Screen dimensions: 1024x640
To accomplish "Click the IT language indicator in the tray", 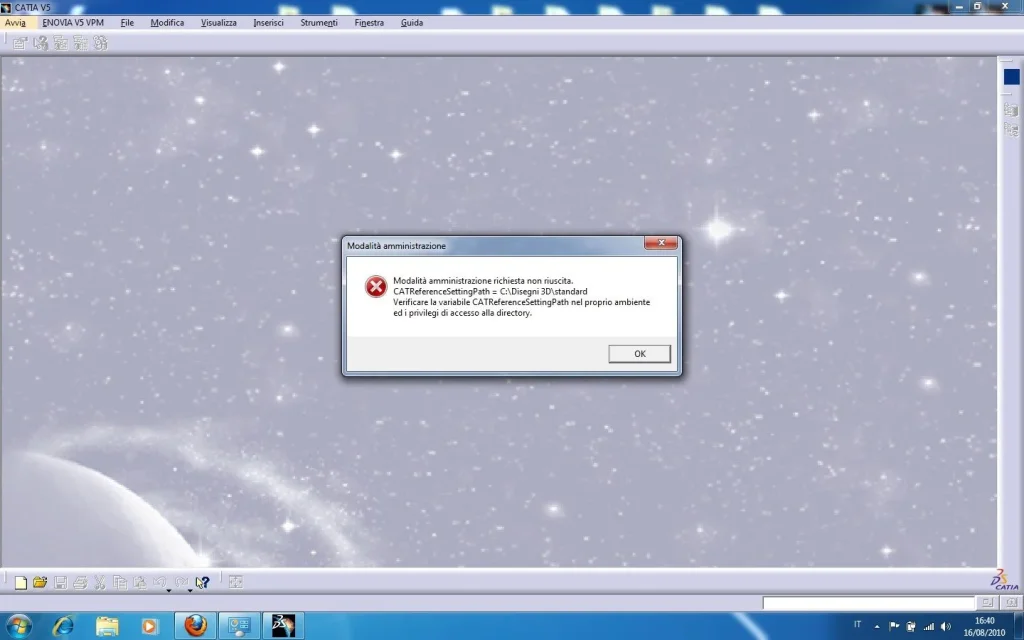I will (x=857, y=625).
